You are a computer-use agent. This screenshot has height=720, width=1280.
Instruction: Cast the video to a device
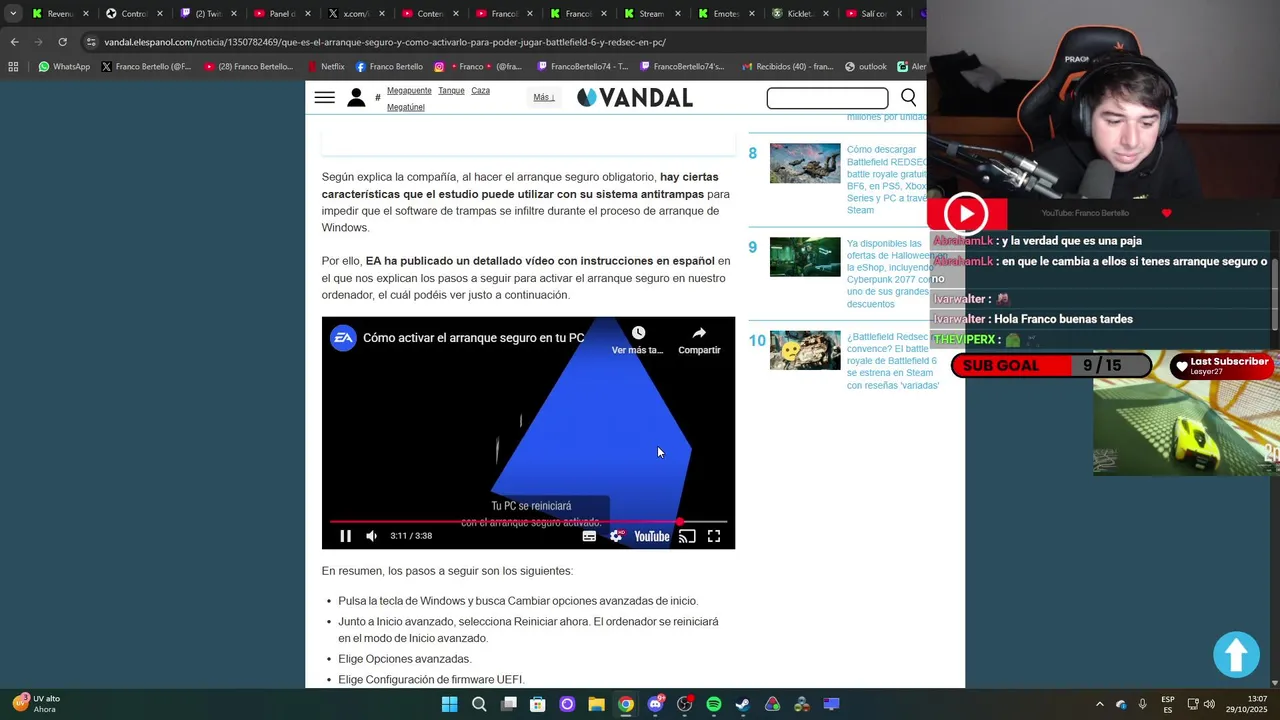point(687,536)
